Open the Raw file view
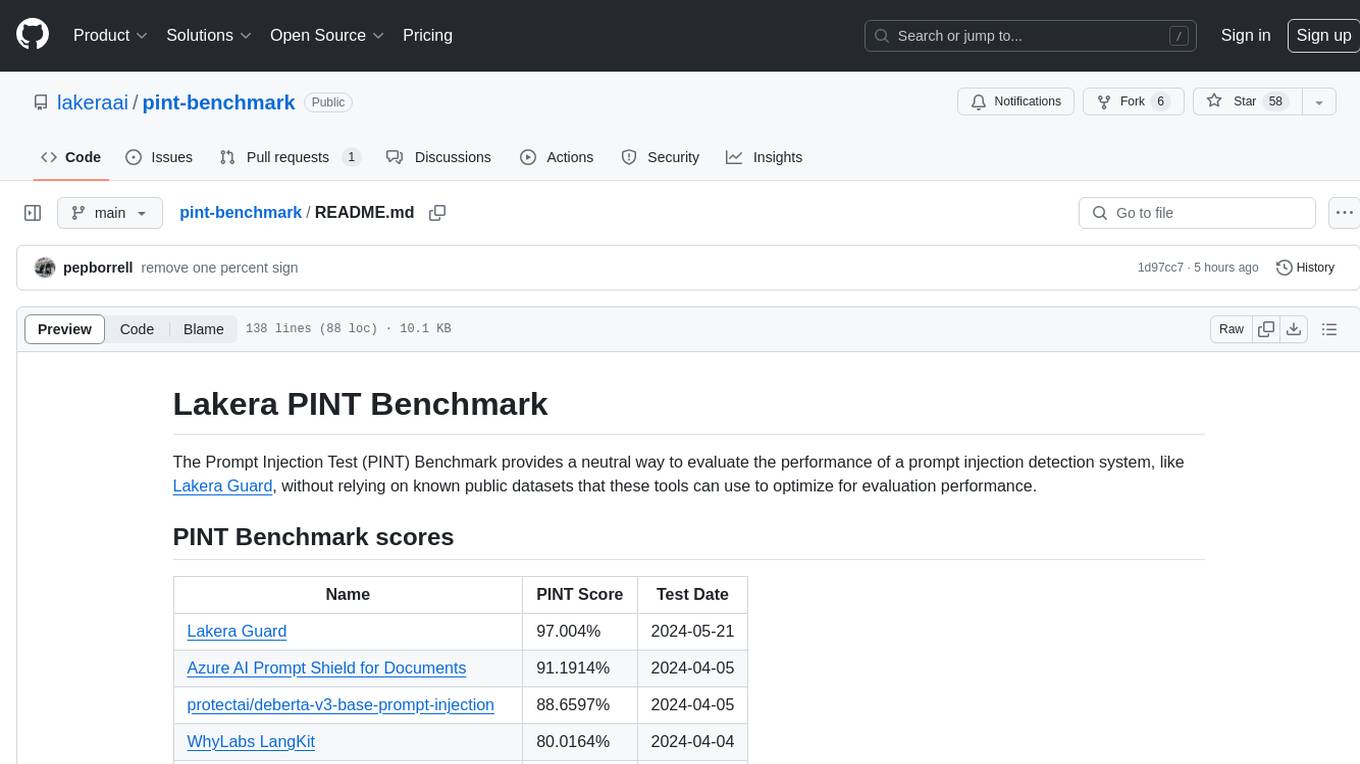Viewport: 1360px width, 764px height. (1231, 329)
